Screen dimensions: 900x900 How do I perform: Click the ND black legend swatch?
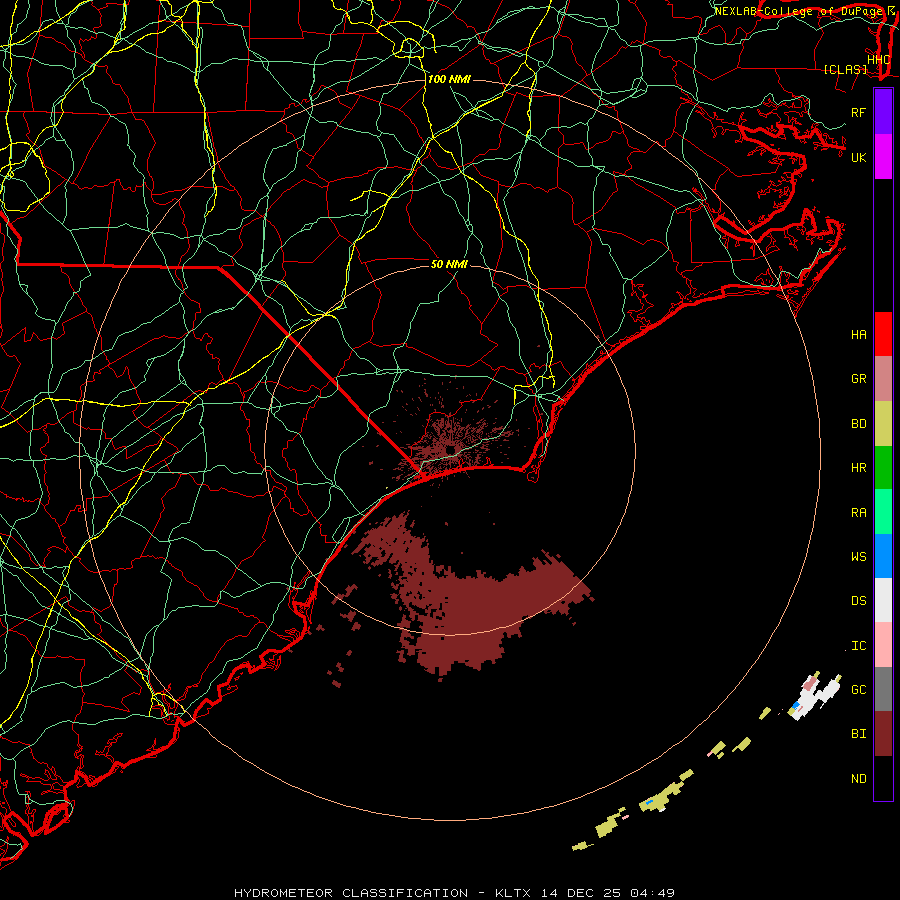[883, 778]
